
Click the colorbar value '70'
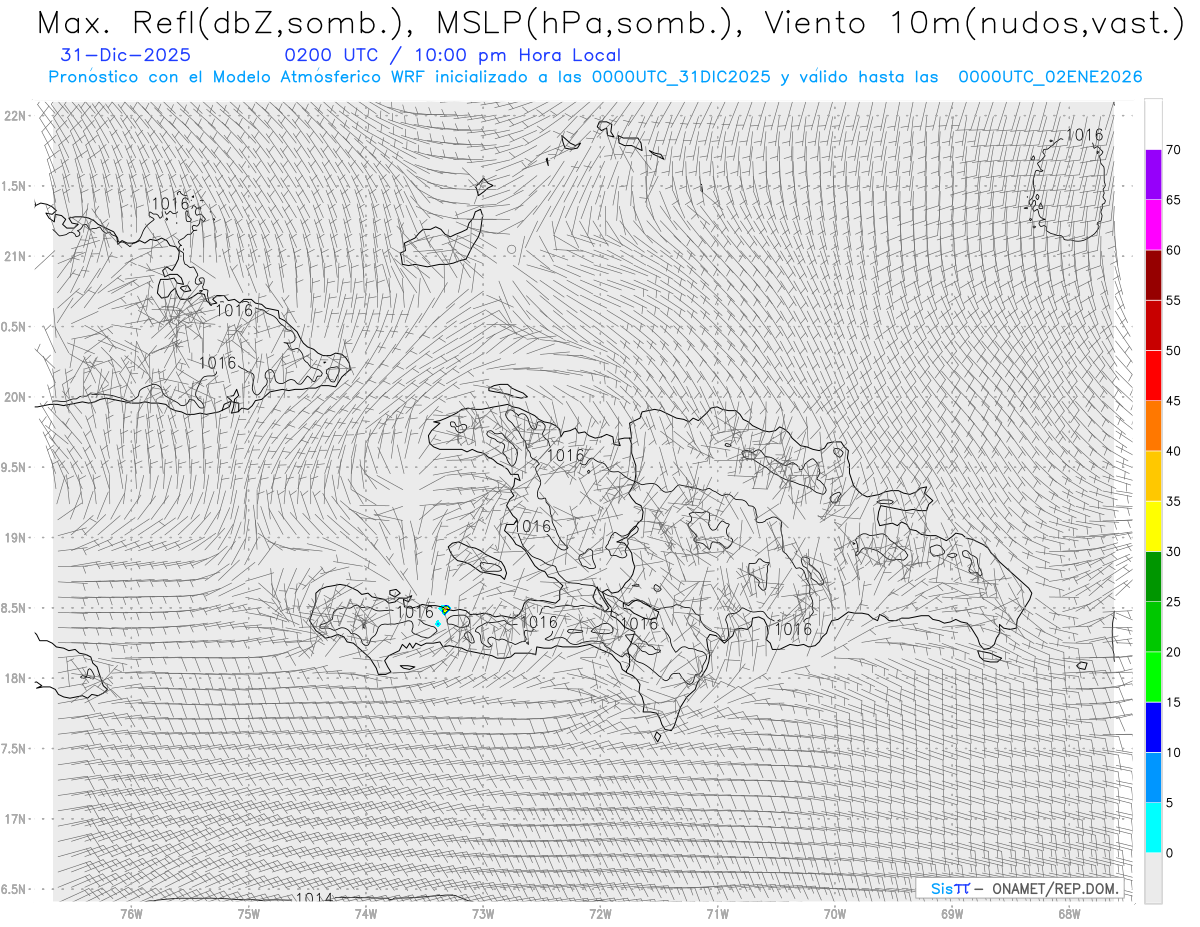click(1173, 150)
